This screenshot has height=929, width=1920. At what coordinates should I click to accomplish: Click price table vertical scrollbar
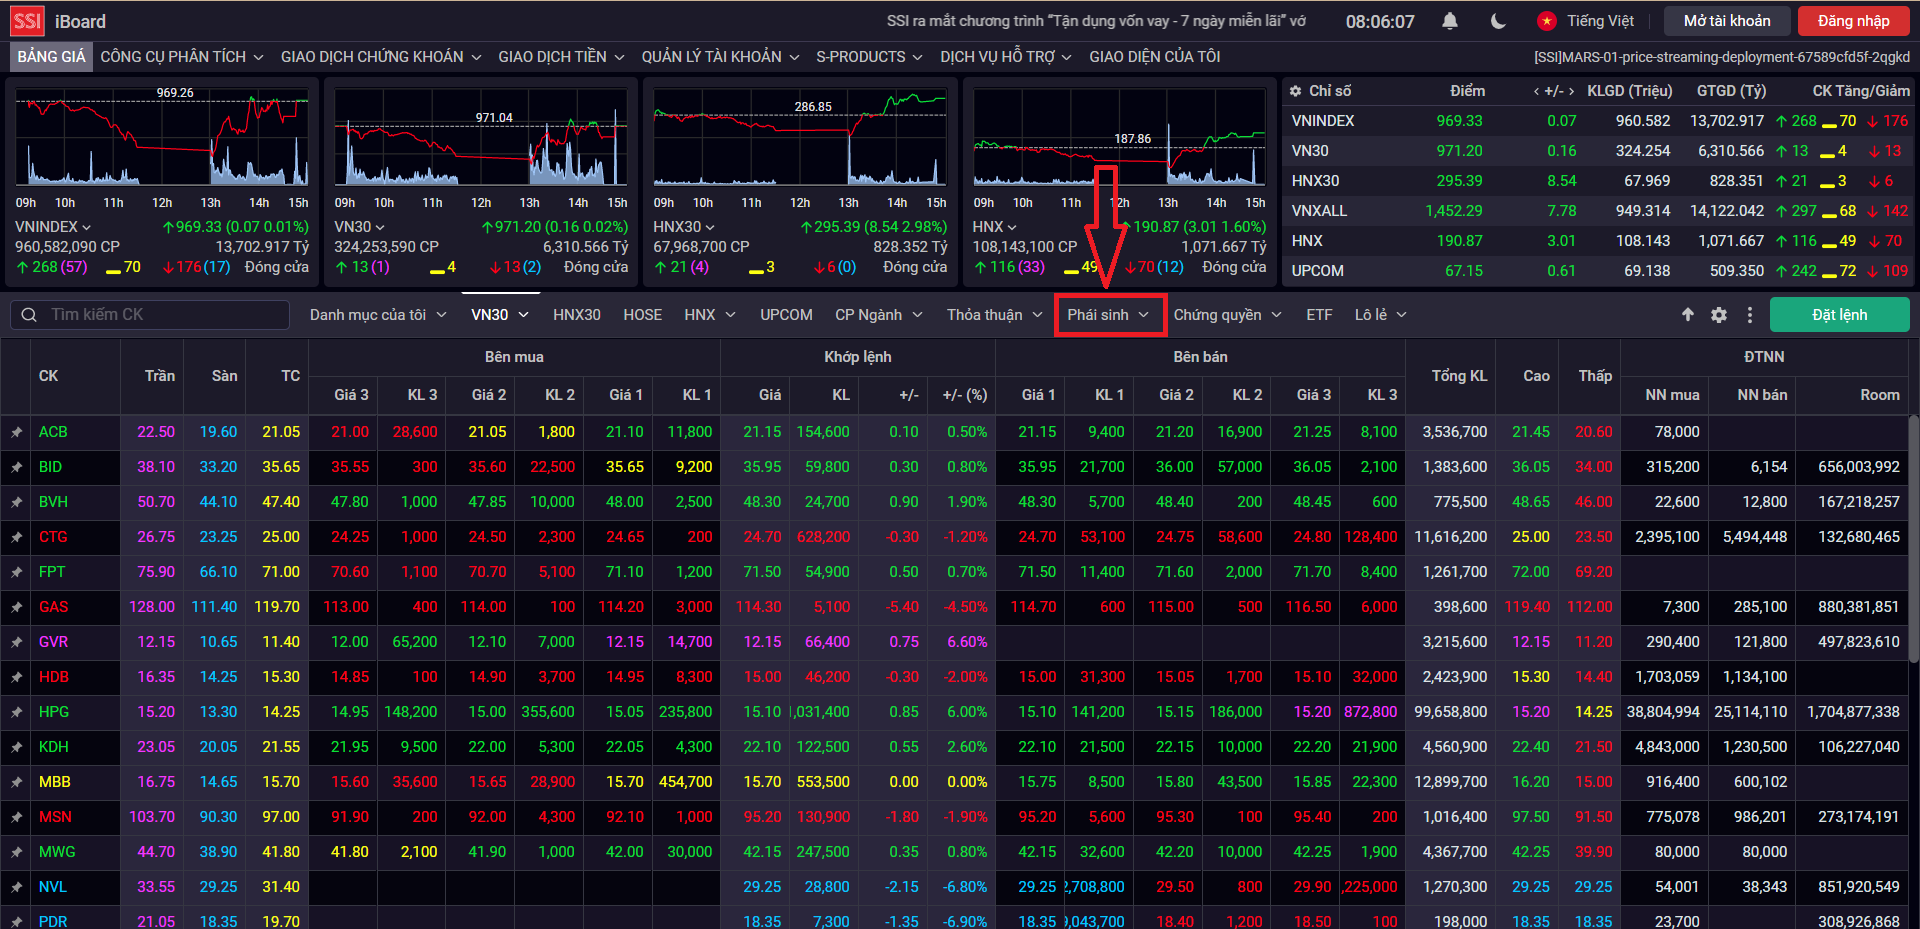1914,540
